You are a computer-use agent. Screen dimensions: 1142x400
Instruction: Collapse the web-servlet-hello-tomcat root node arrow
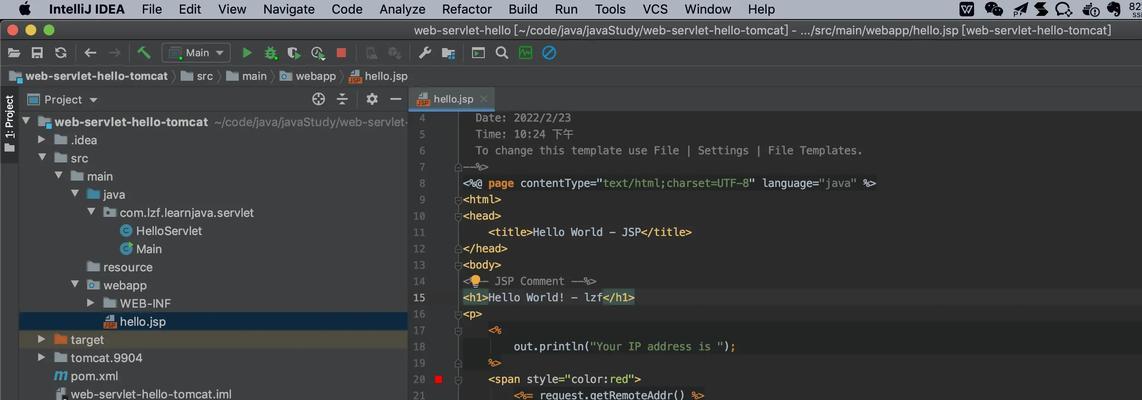point(27,122)
